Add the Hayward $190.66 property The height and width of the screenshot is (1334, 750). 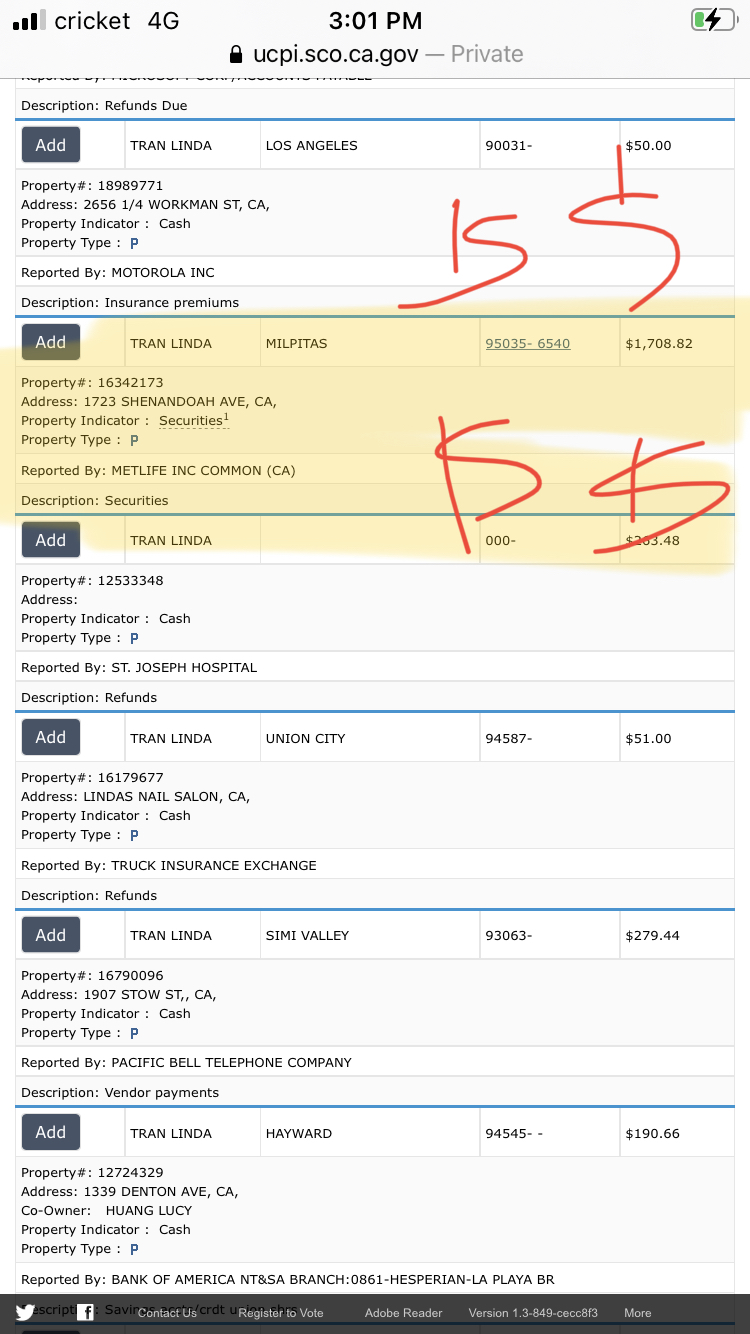click(x=51, y=1132)
